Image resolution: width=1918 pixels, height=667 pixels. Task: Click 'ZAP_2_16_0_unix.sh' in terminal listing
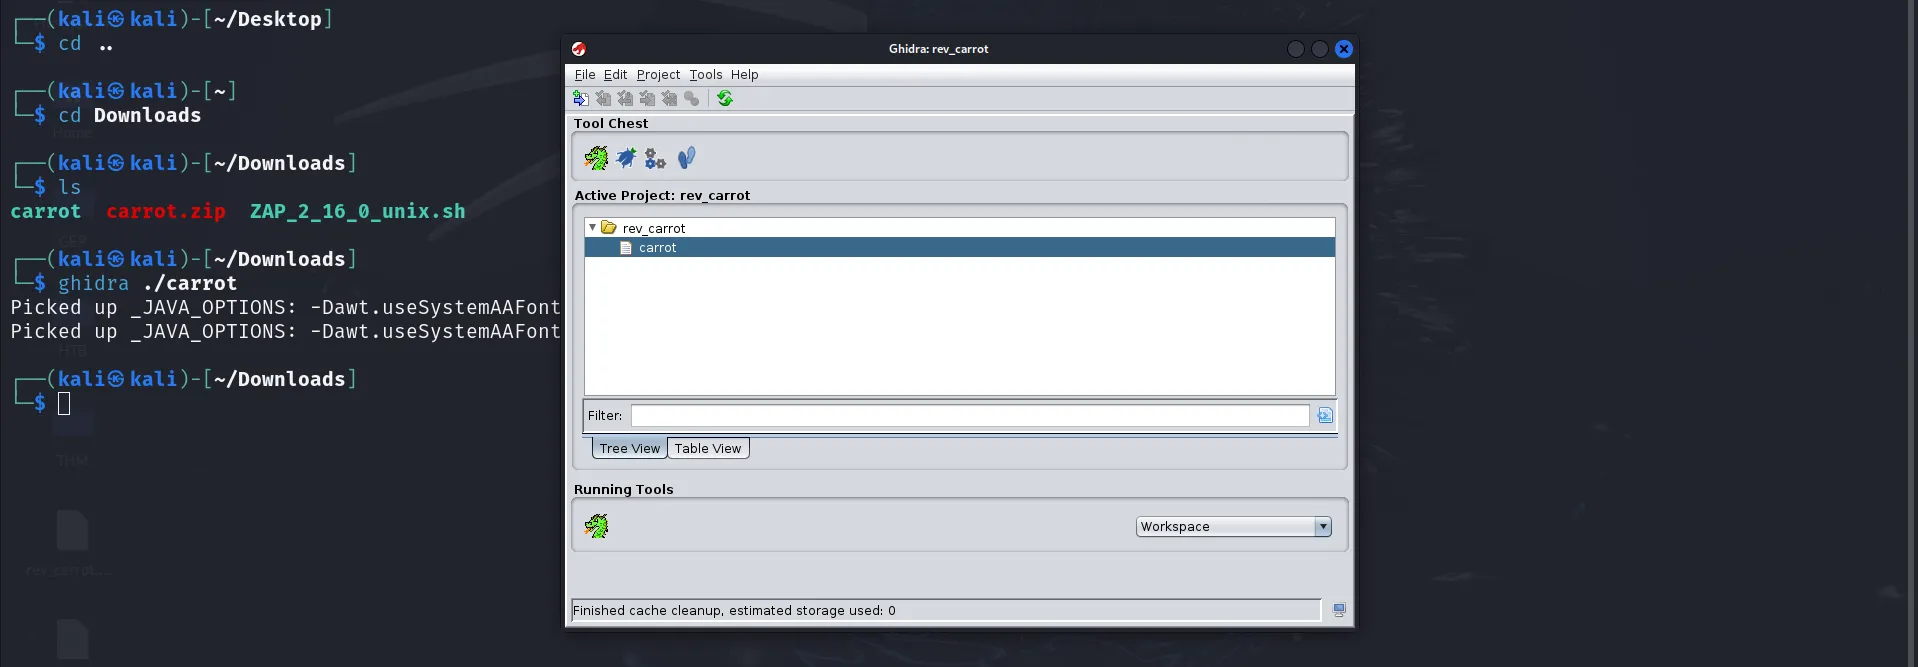358,211
